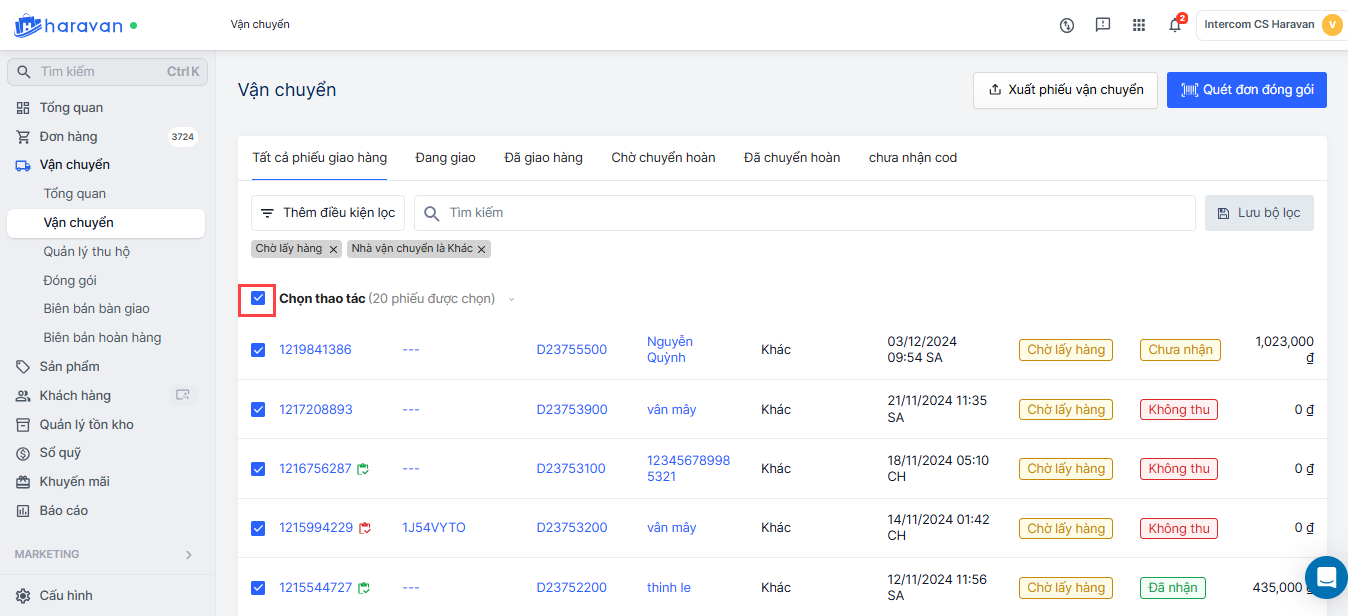The width and height of the screenshot is (1348, 616).
Task: Remove the Chờ lấy hàng filter tag
Action: point(334,249)
